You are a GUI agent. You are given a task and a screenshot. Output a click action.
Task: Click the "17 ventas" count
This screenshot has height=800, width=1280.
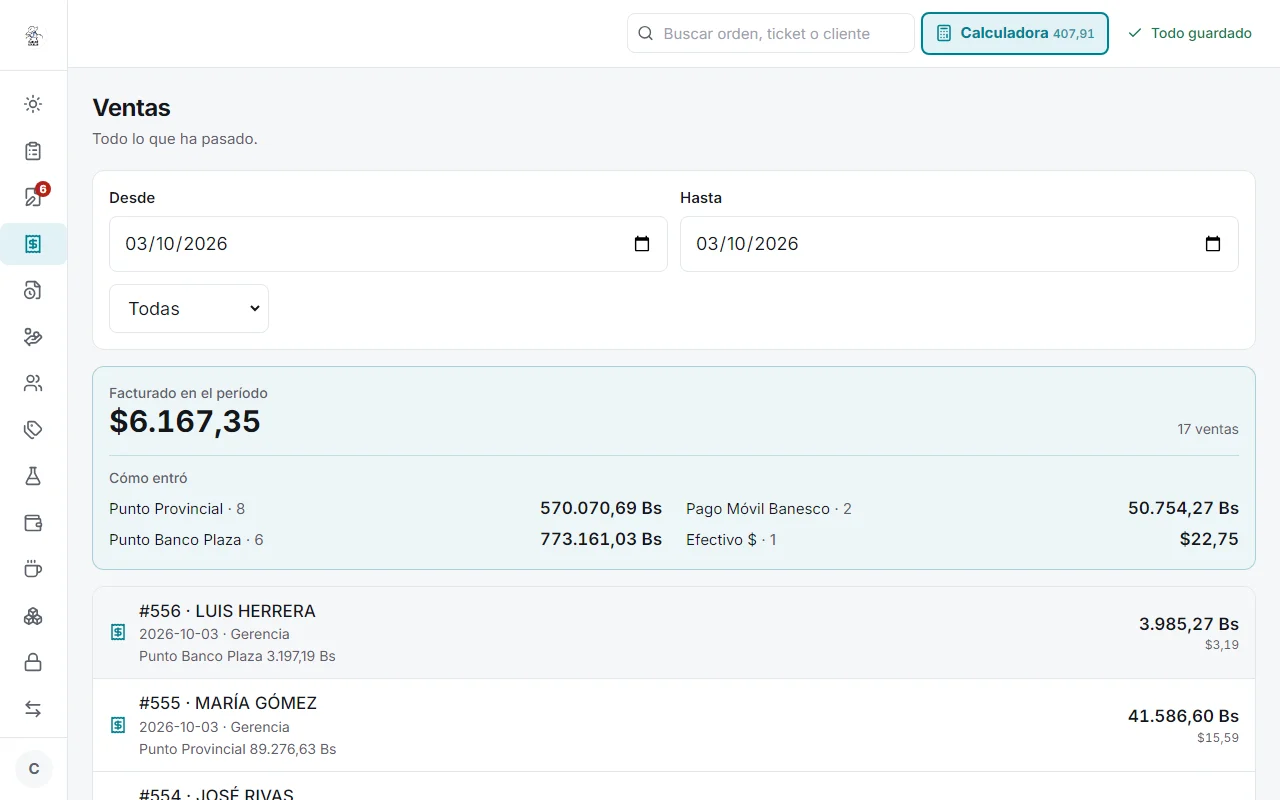[x=1208, y=429]
